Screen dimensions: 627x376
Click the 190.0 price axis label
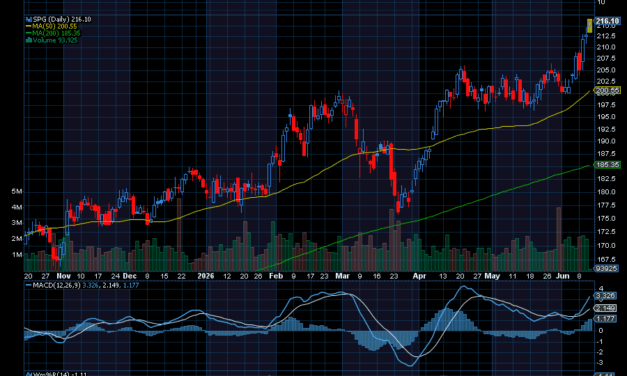point(606,141)
